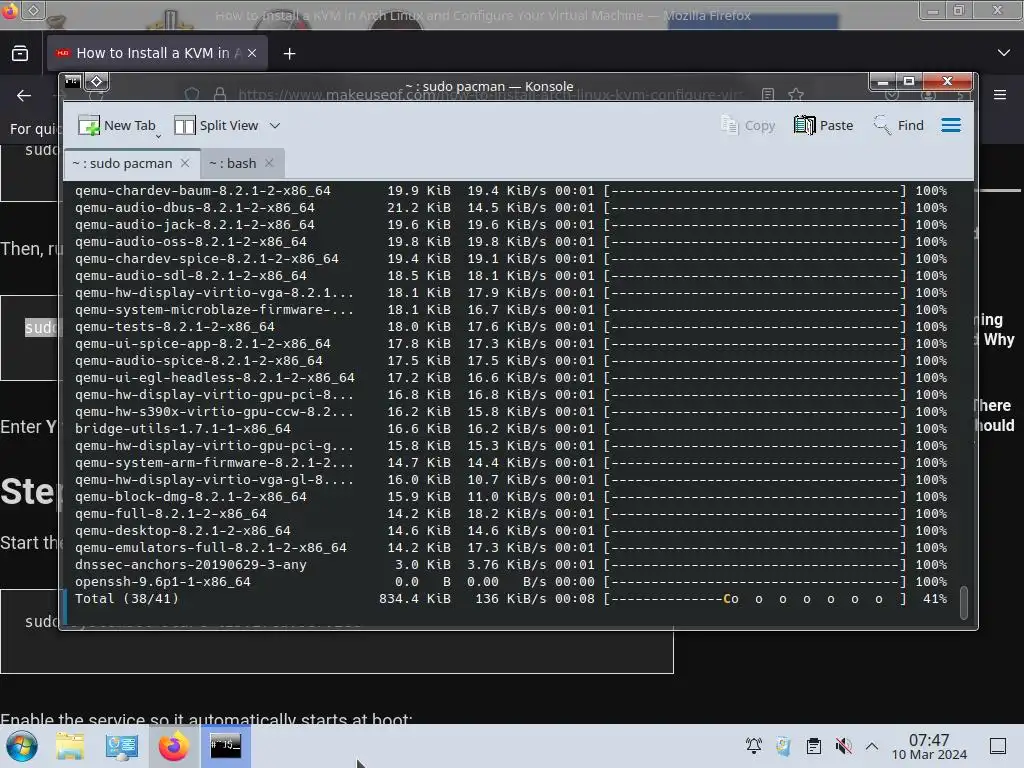The image size is (1024, 768).
Task: Open Firefox View recent browsing icon
Action: [20, 53]
